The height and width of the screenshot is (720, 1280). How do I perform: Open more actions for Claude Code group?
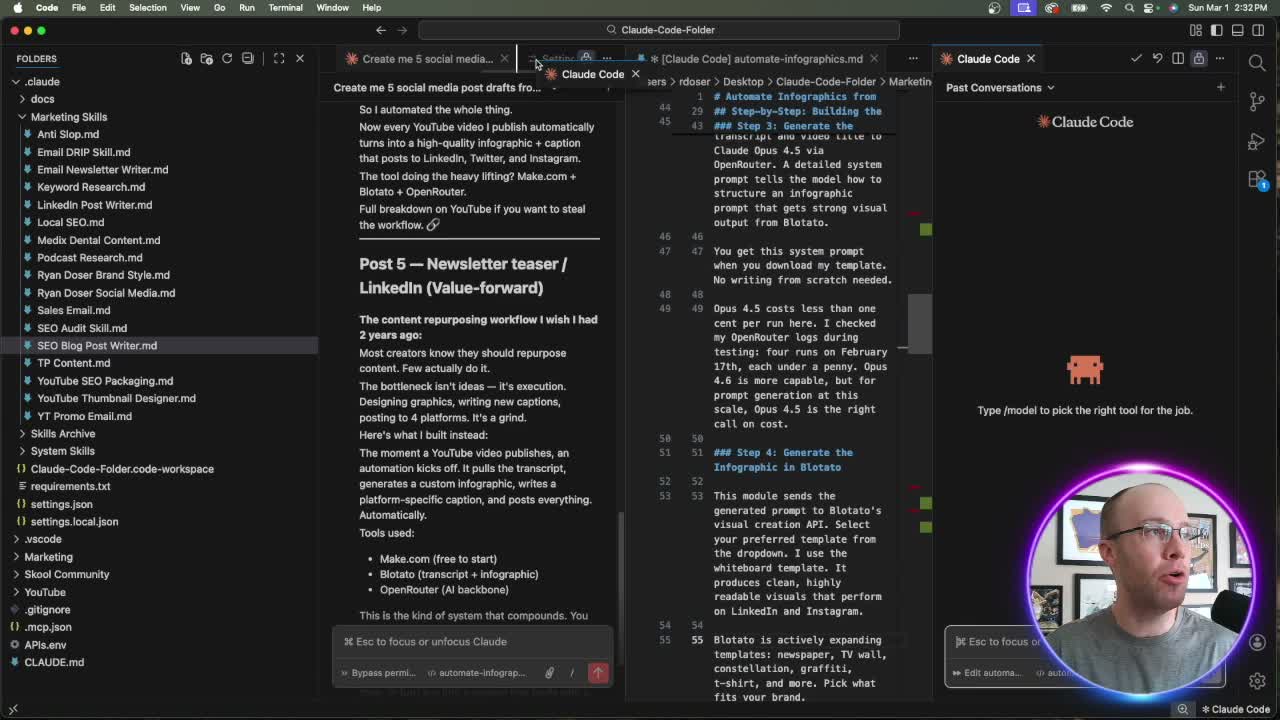tap(1220, 58)
